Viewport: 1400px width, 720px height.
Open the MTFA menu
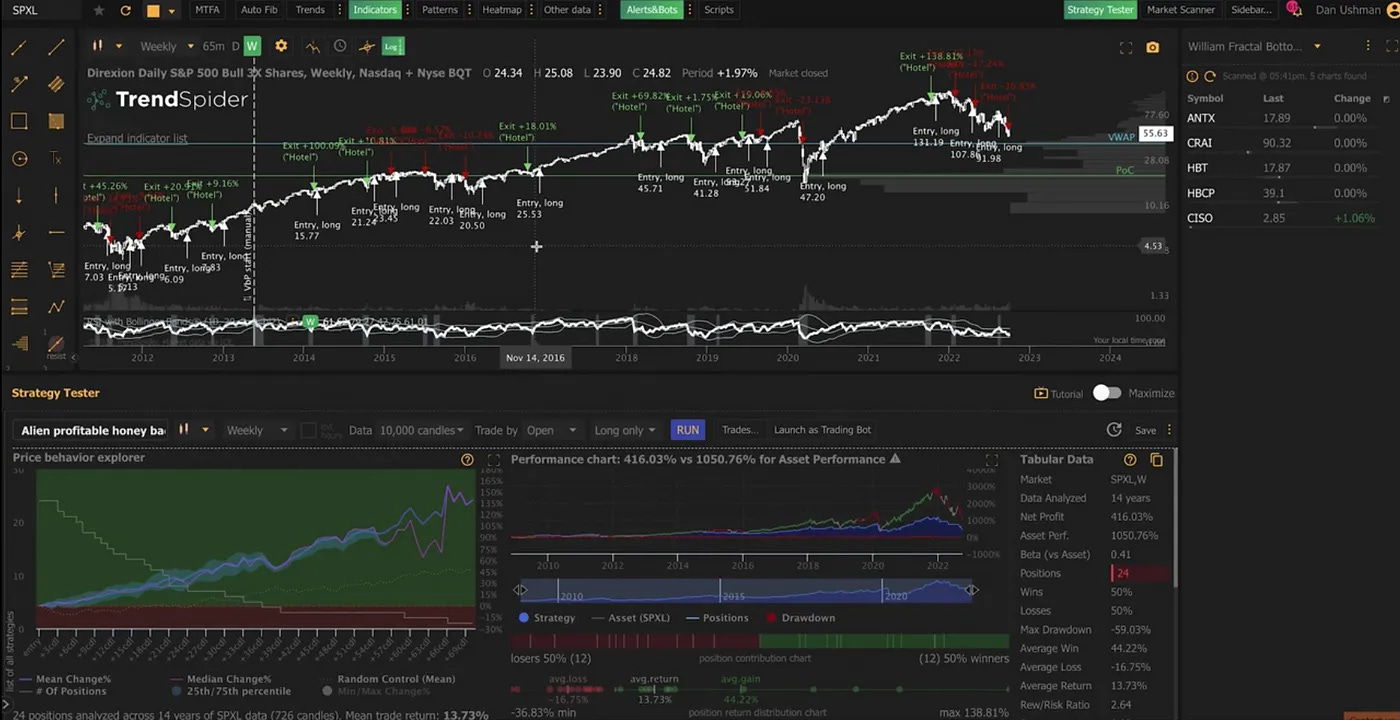pos(207,10)
